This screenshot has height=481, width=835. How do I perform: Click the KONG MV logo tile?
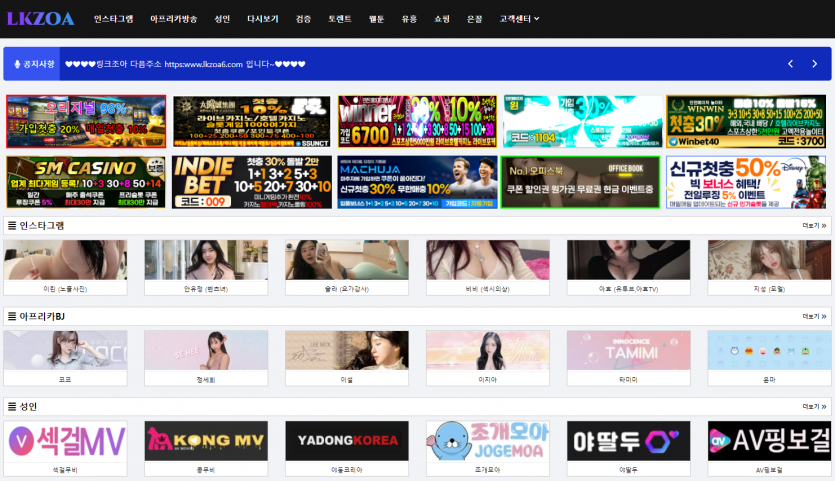(x=206, y=441)
